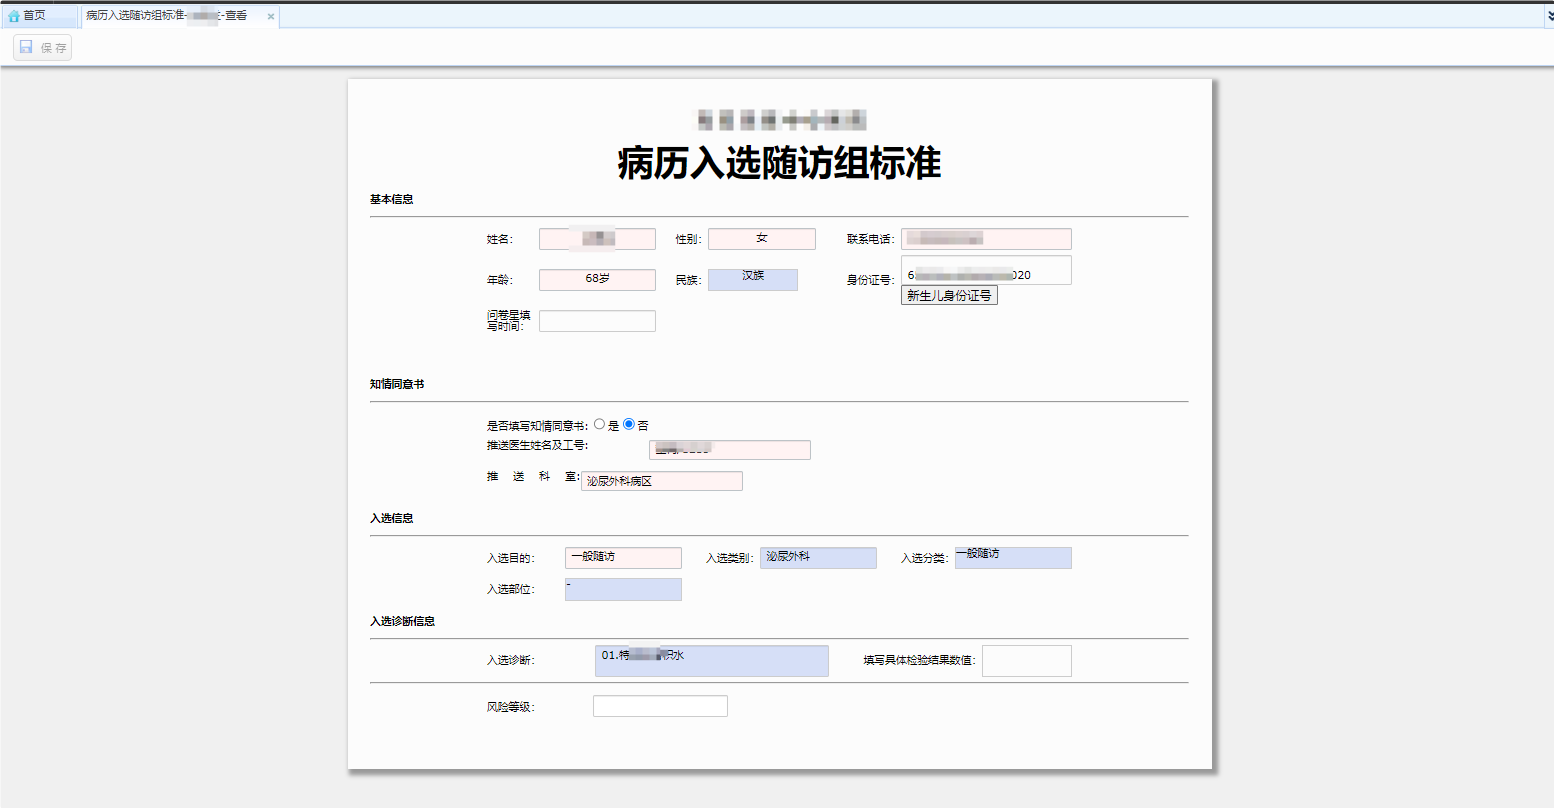Click the 入选诊断信息 section label
The width and height of the screenshot is (1554, 808).
(403, 621)
